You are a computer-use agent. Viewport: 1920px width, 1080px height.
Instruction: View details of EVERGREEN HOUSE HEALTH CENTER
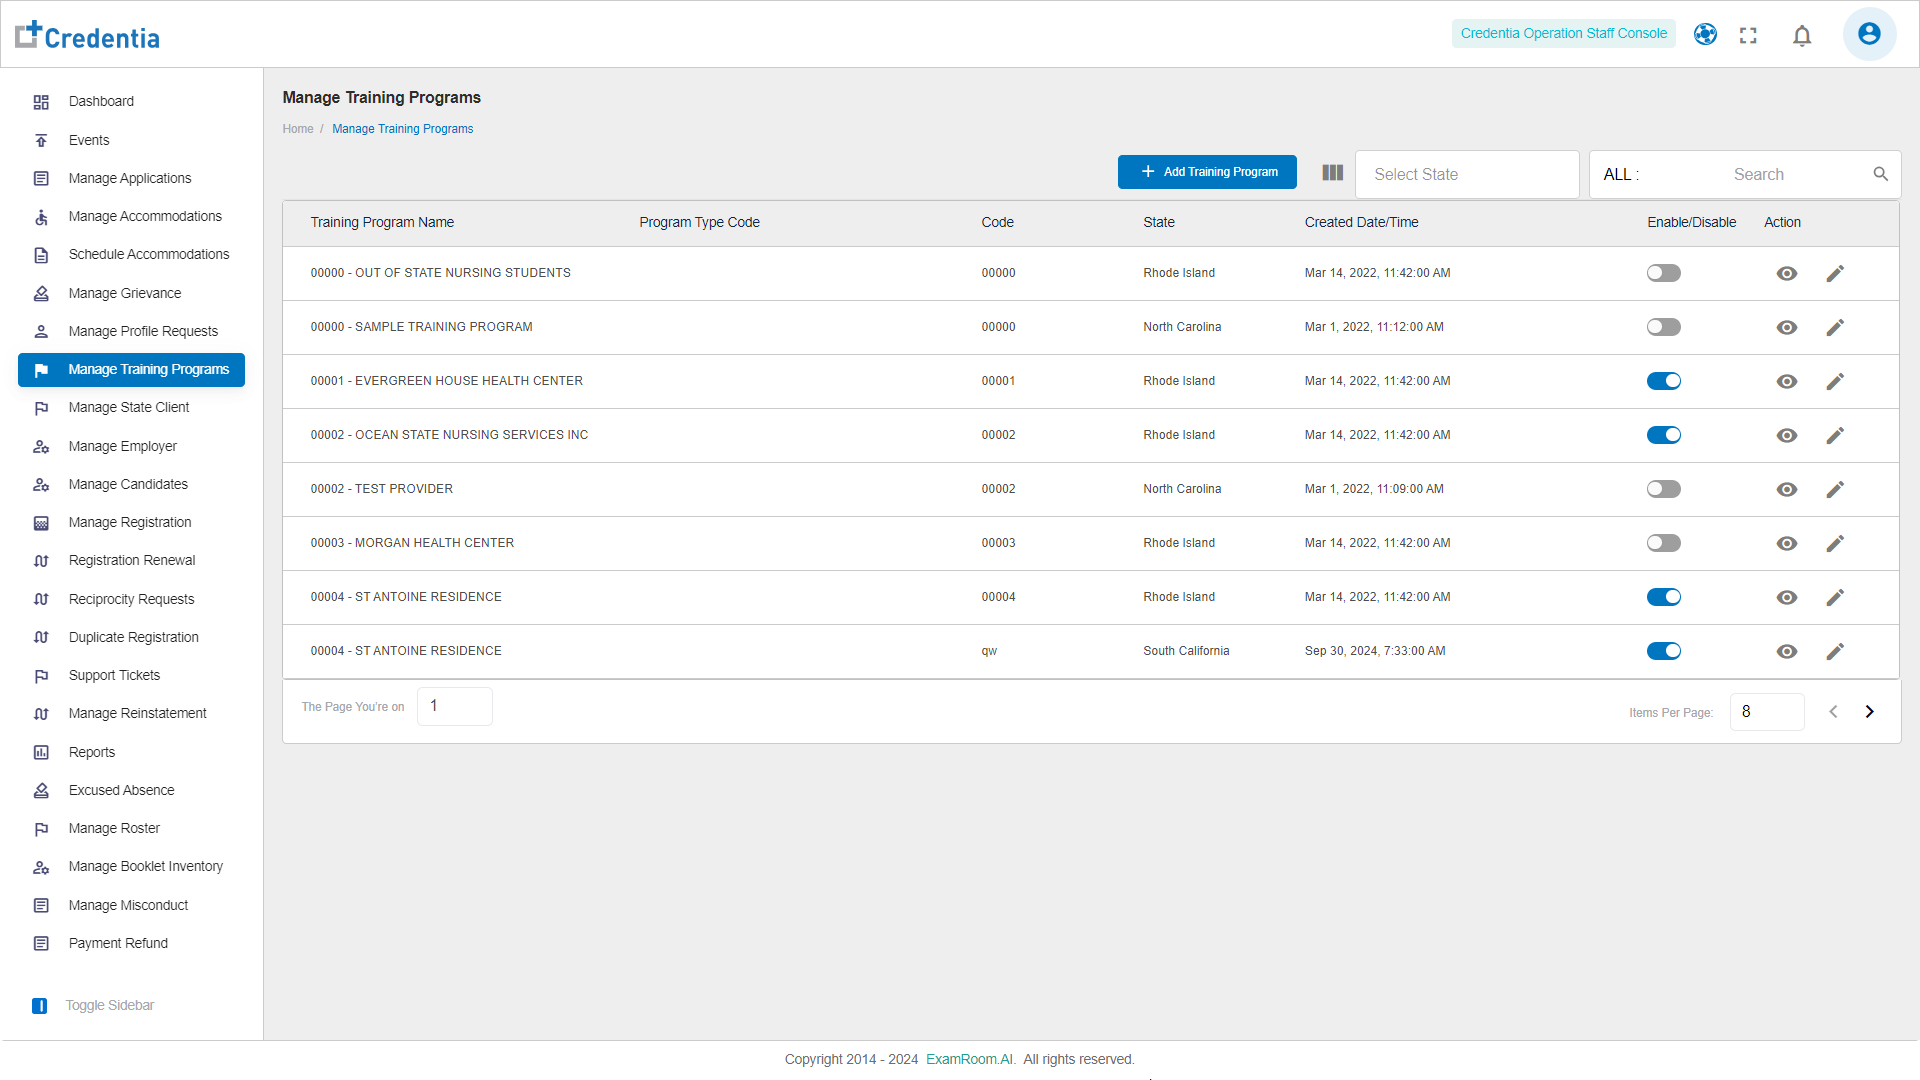[x=1786, y=382]
